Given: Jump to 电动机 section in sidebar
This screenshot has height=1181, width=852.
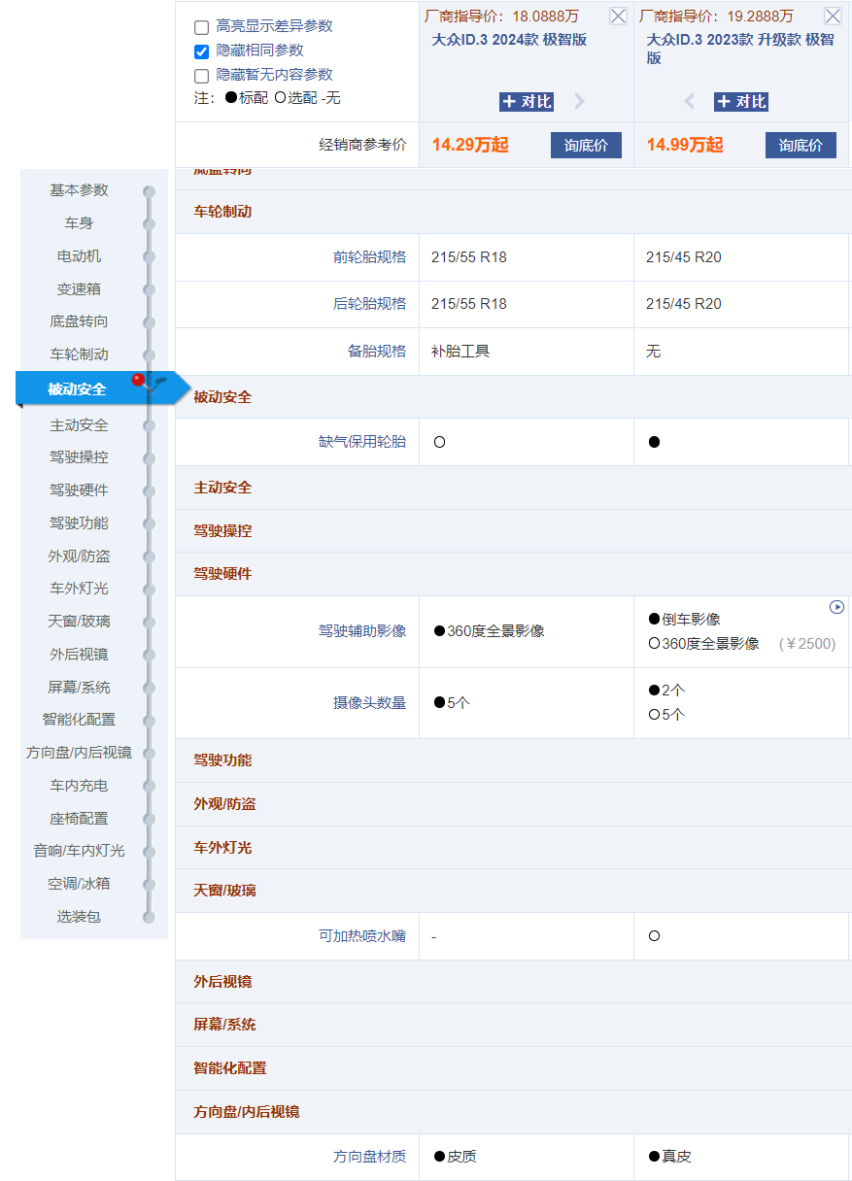Looking at the screenshot, I should [x=79, y=256].
